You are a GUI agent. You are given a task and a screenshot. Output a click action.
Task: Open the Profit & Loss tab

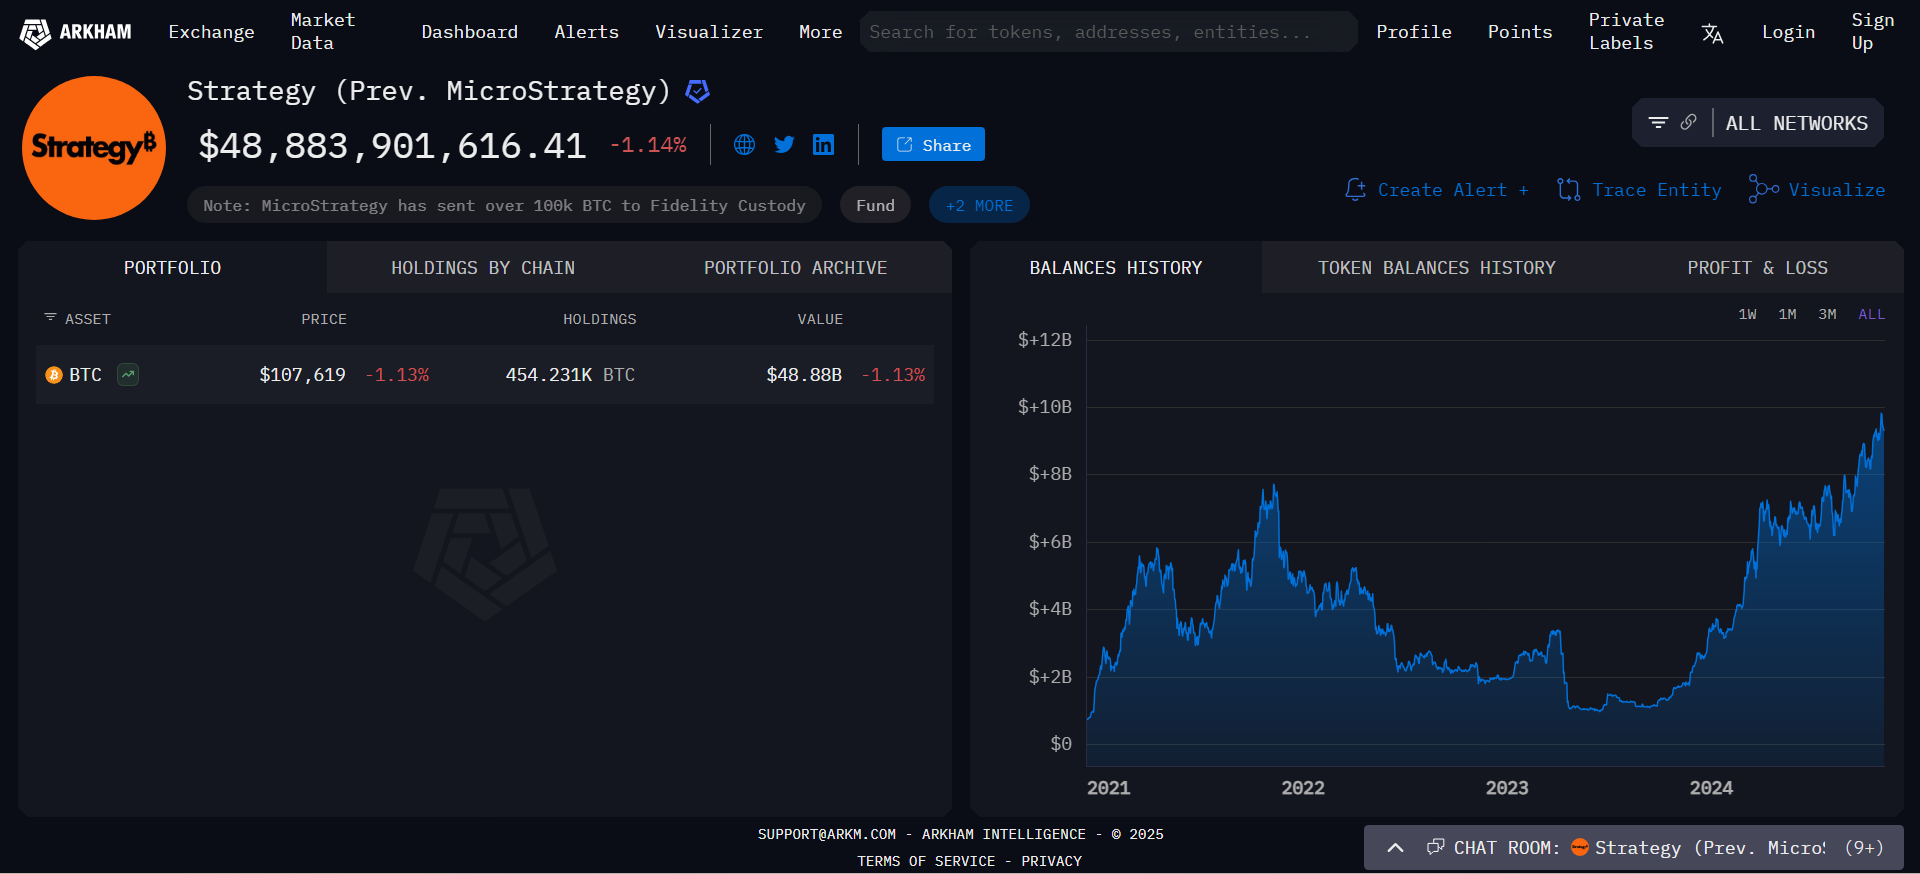point(1756,268)
